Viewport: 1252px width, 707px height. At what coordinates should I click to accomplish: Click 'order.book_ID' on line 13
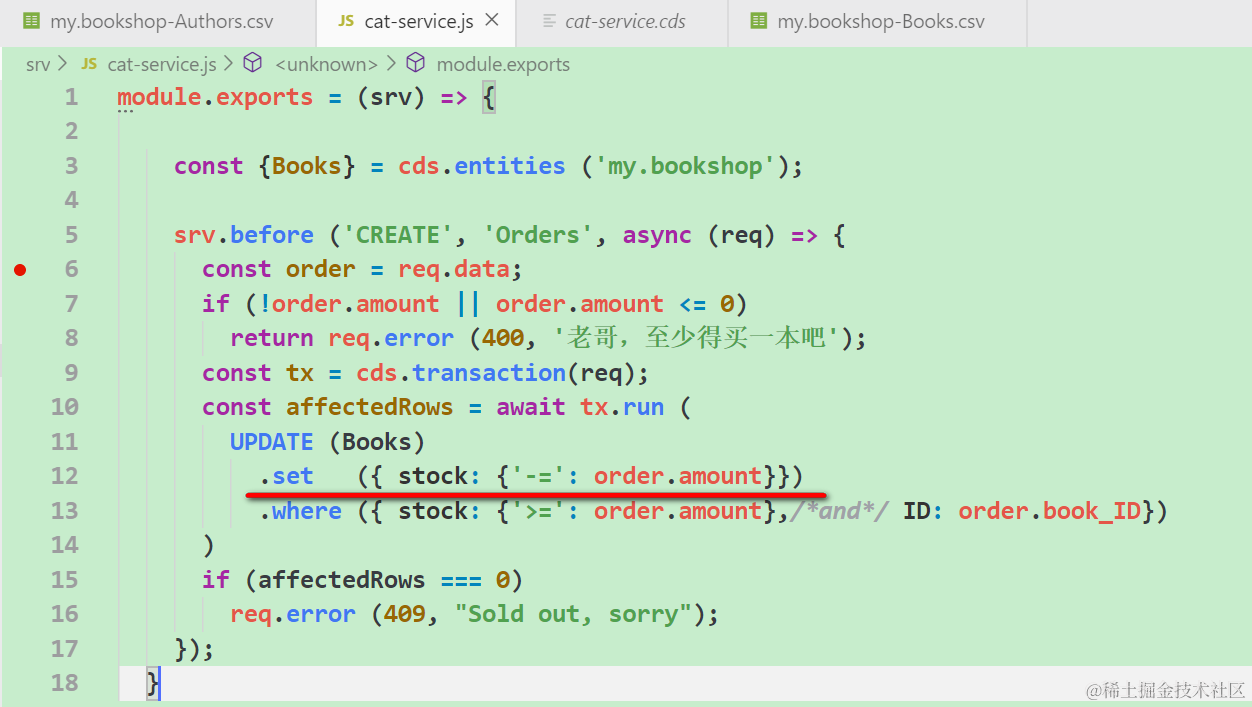pyautogui.click(x=1050, y=511)
